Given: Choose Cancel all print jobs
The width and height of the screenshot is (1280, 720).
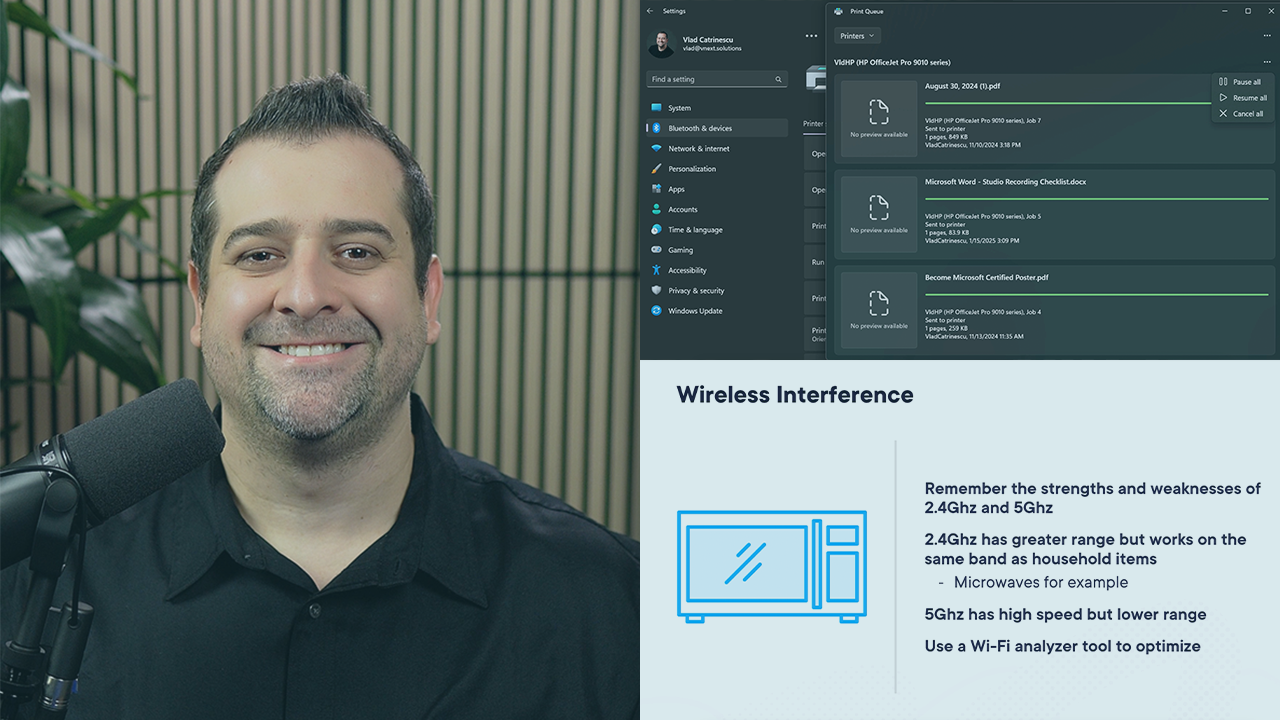Looking at the screenshot, I should pyautogui.click(x=1247, y=114).
